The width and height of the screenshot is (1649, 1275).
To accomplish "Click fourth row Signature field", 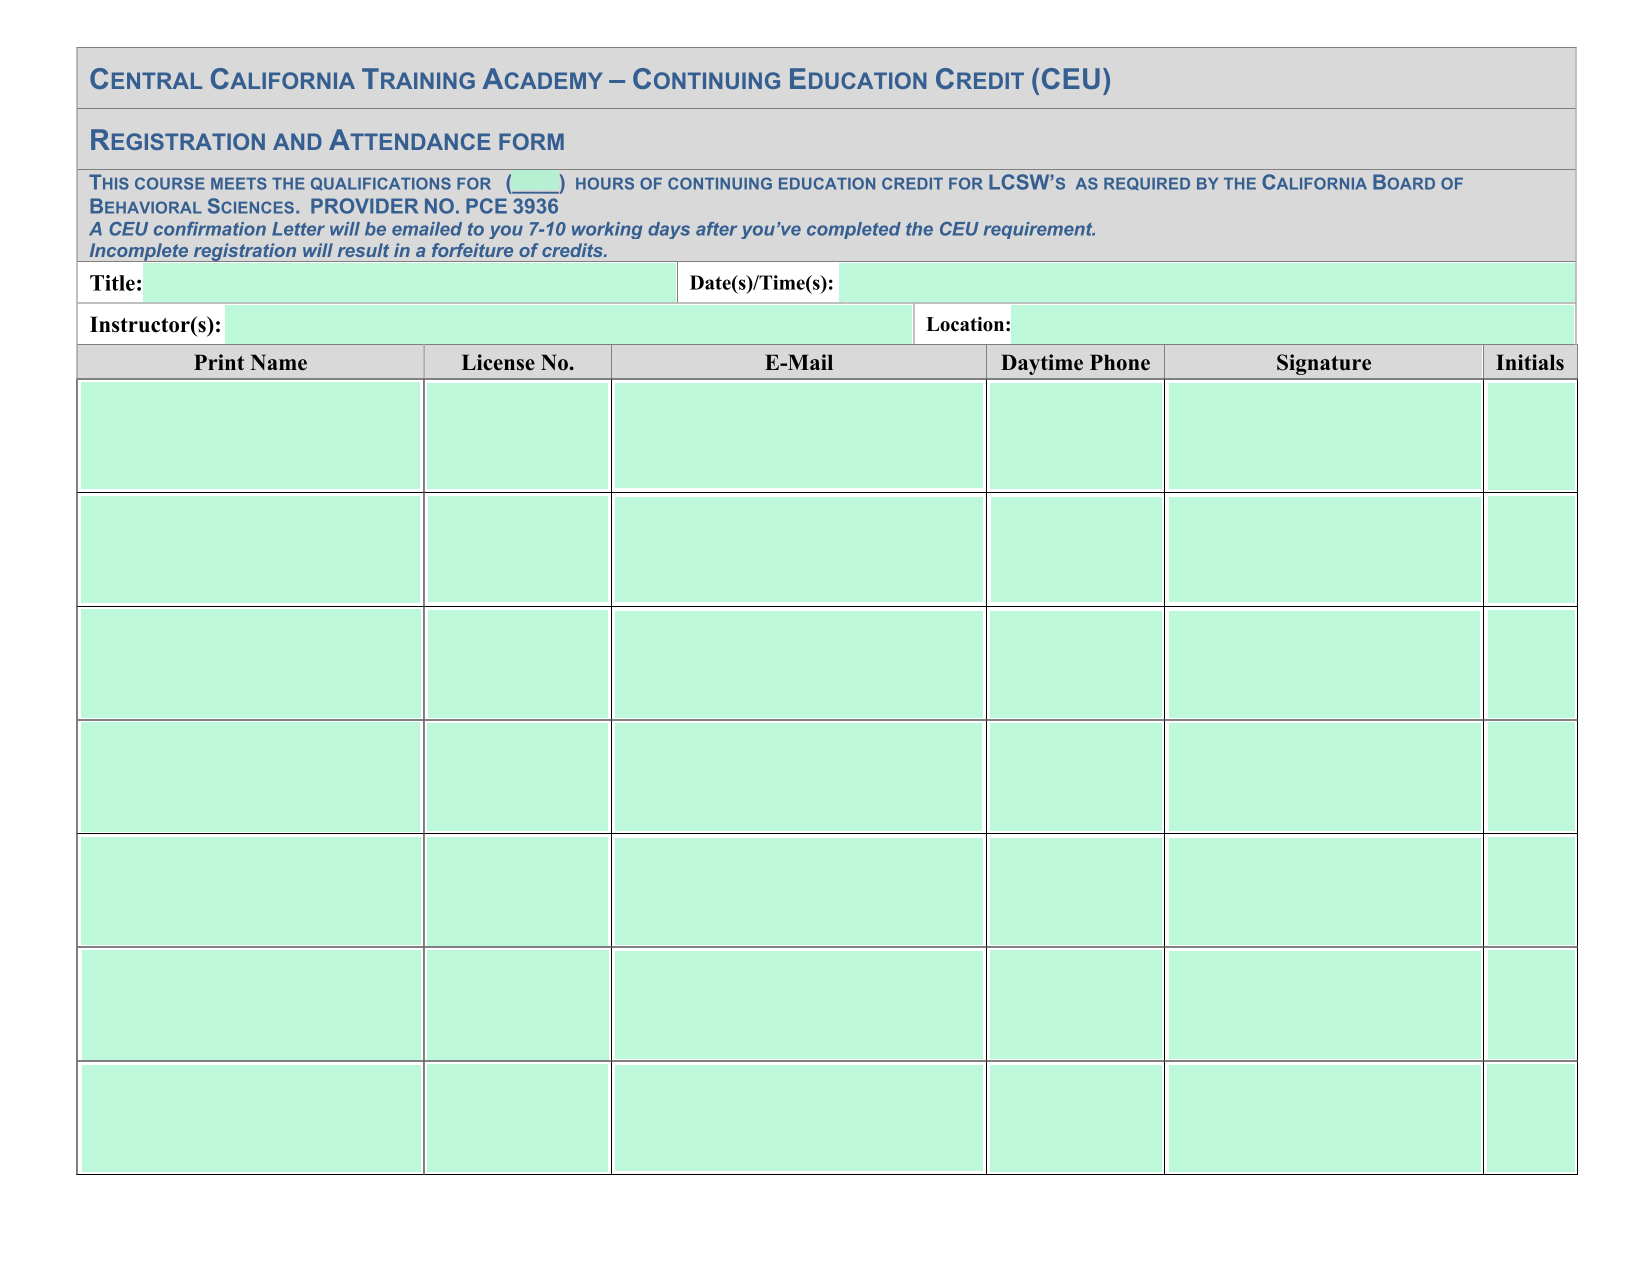I will click(x=1324, y=777).
